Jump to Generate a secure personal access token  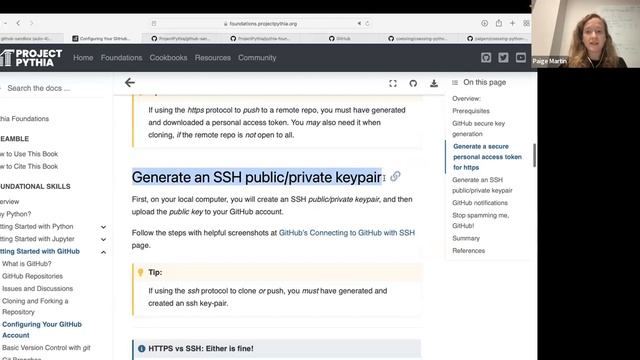pyautogui.click(x=487, y=157)
